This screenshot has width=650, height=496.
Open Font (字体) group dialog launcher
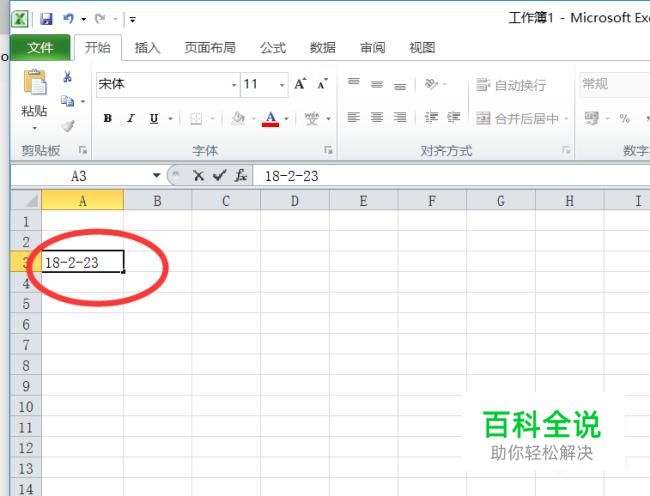point(328,150)
